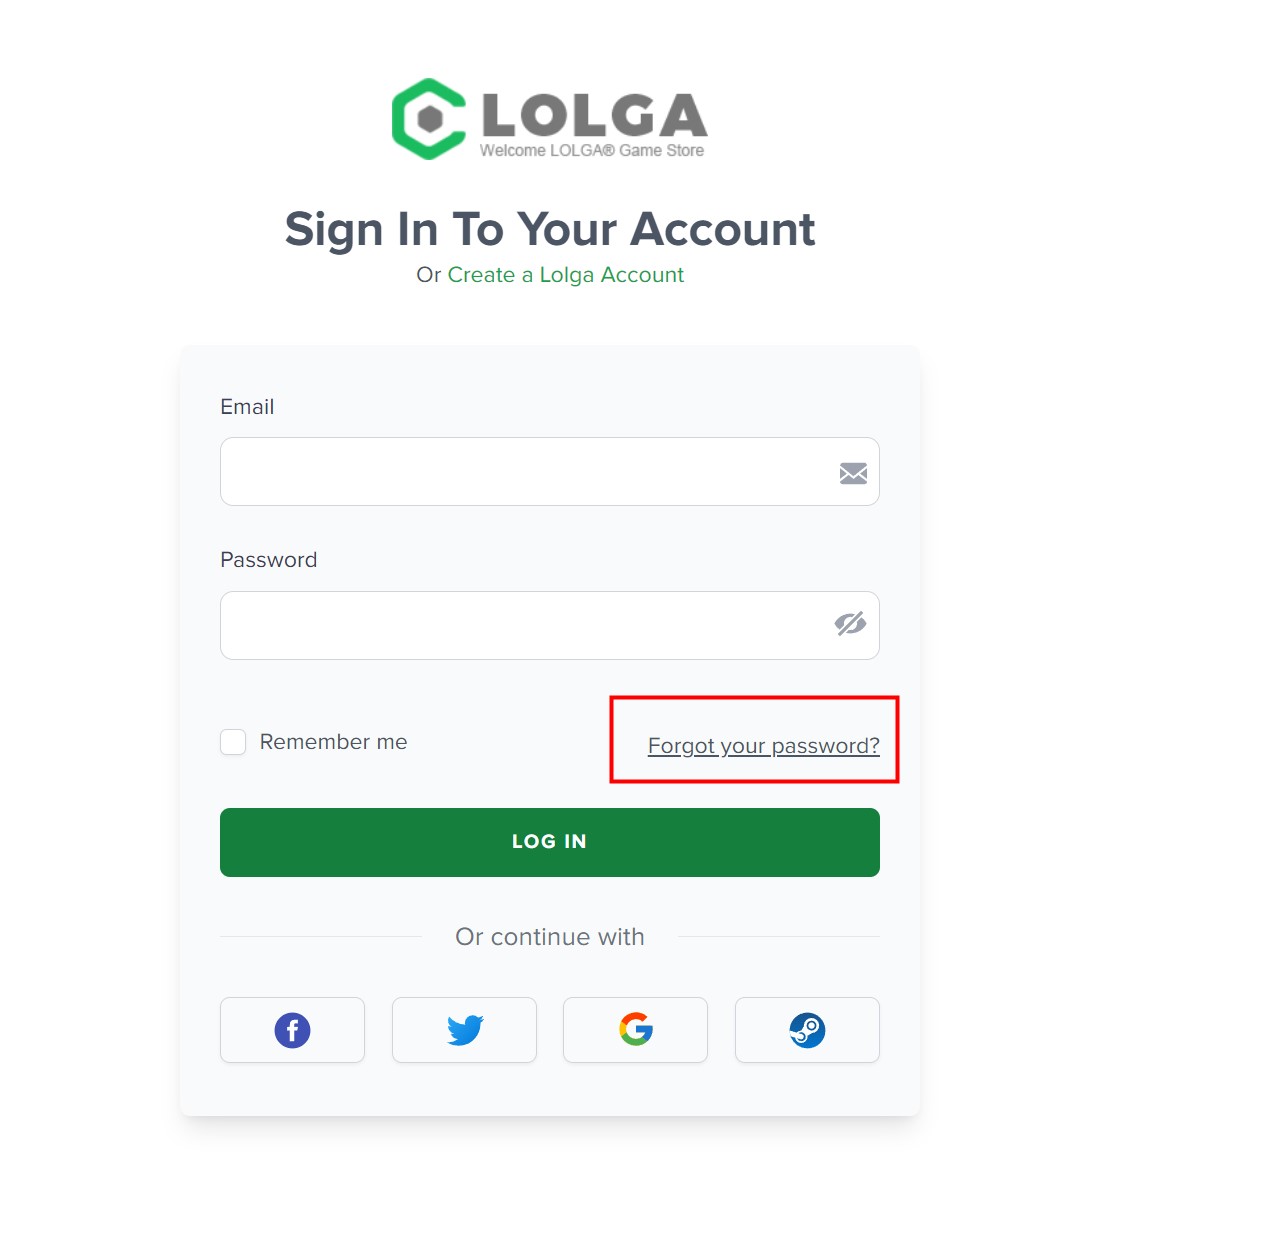The height and width of the screenshot is (1251, 1284).
Task: Continue with the Steam icon button
Action: (x=807, y=1030)
